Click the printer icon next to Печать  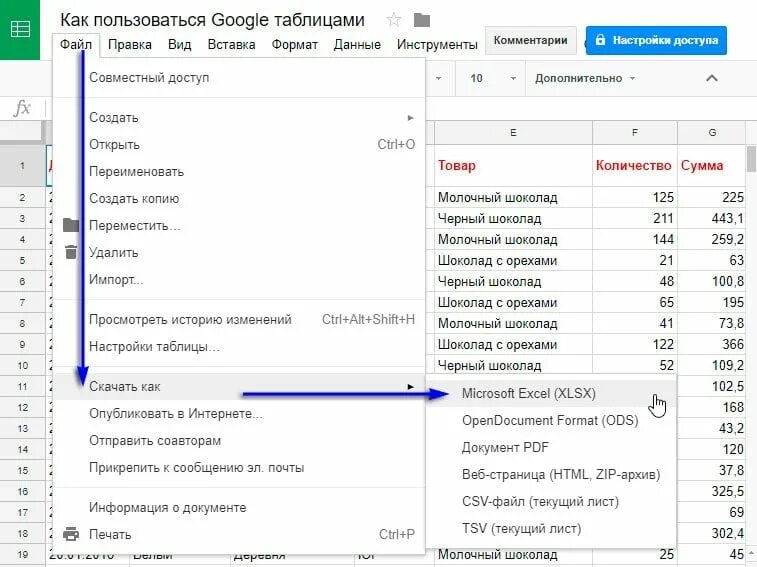click(x=71, y=534)
